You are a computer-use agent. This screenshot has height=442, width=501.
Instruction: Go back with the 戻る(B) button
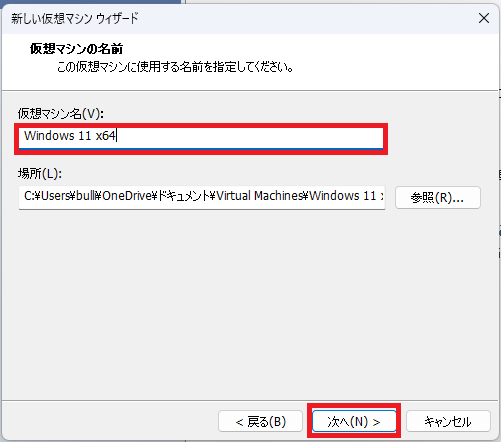(x=260, y=422)
